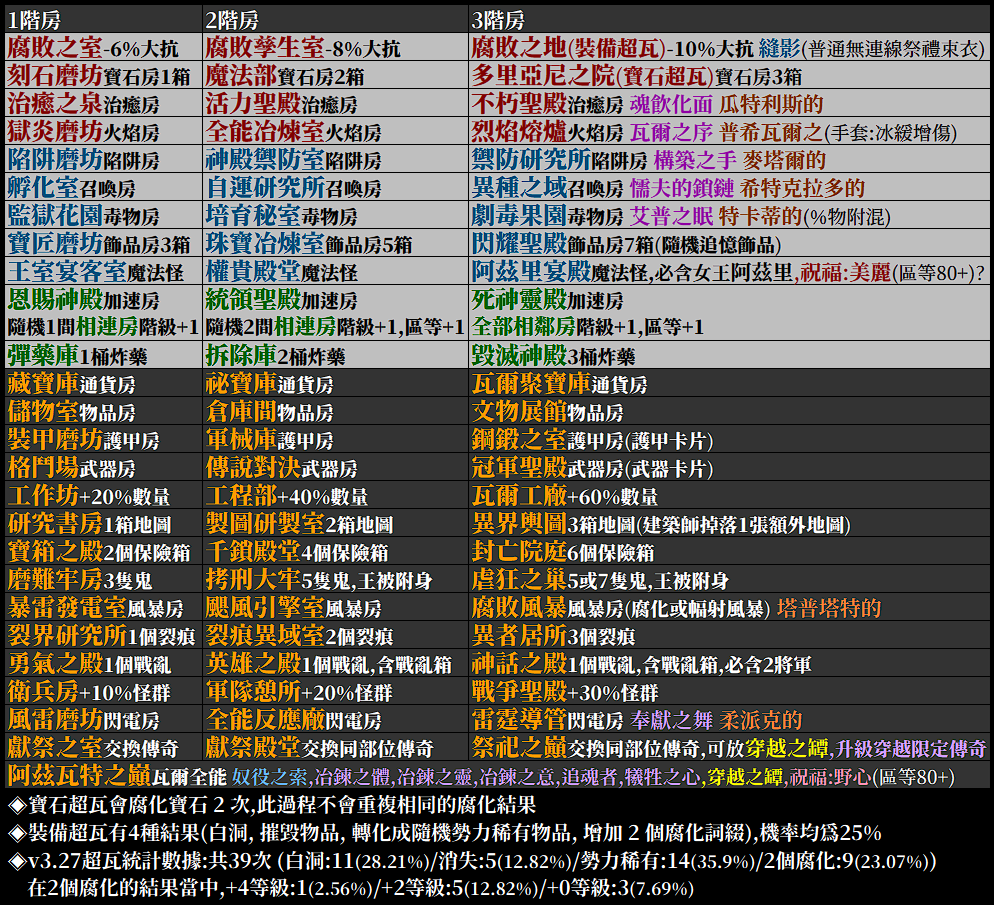Viewport: 994px width, 905px height.
Task: Click '神殿禦防室陷阱房' cell
Action: pos(335,159)
